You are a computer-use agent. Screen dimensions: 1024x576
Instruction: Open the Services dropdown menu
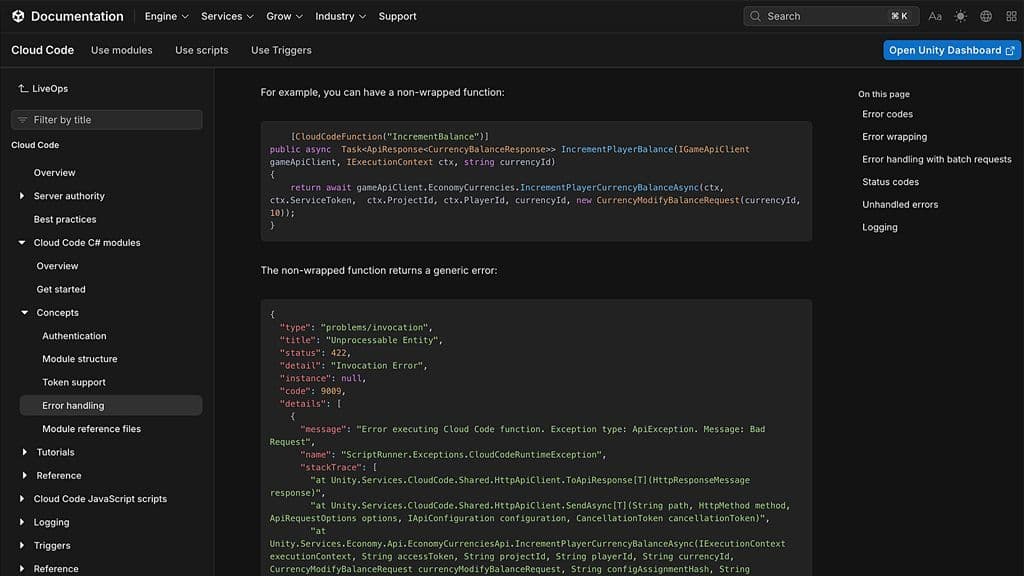tap(222, 16)
